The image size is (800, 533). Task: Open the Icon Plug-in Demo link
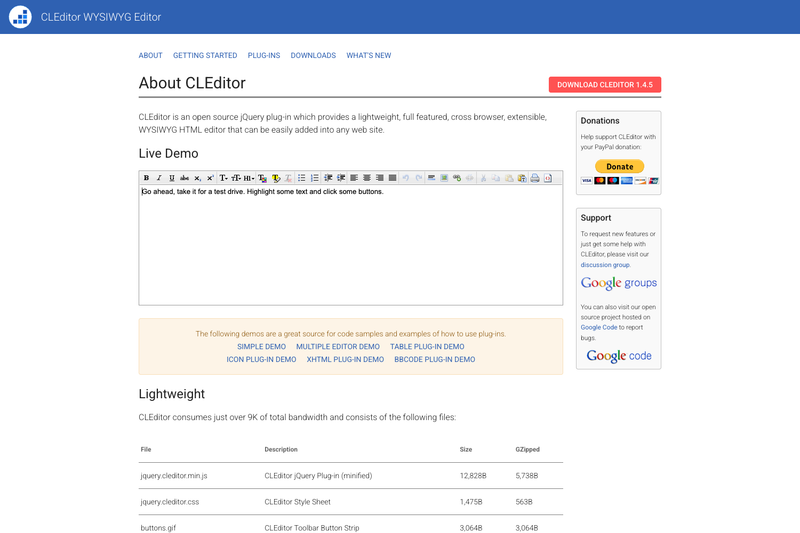pyautogui.click(x=261, y=359)
